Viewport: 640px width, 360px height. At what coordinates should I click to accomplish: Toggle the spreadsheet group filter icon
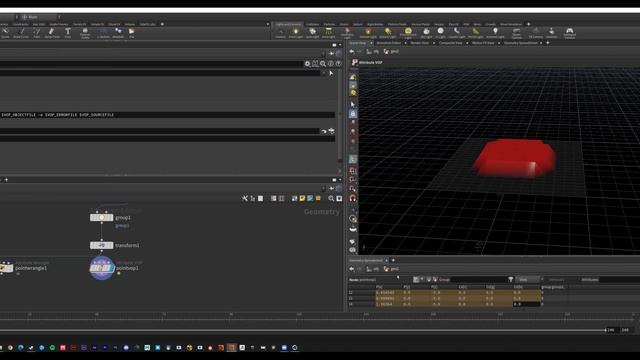pos(511,280)
